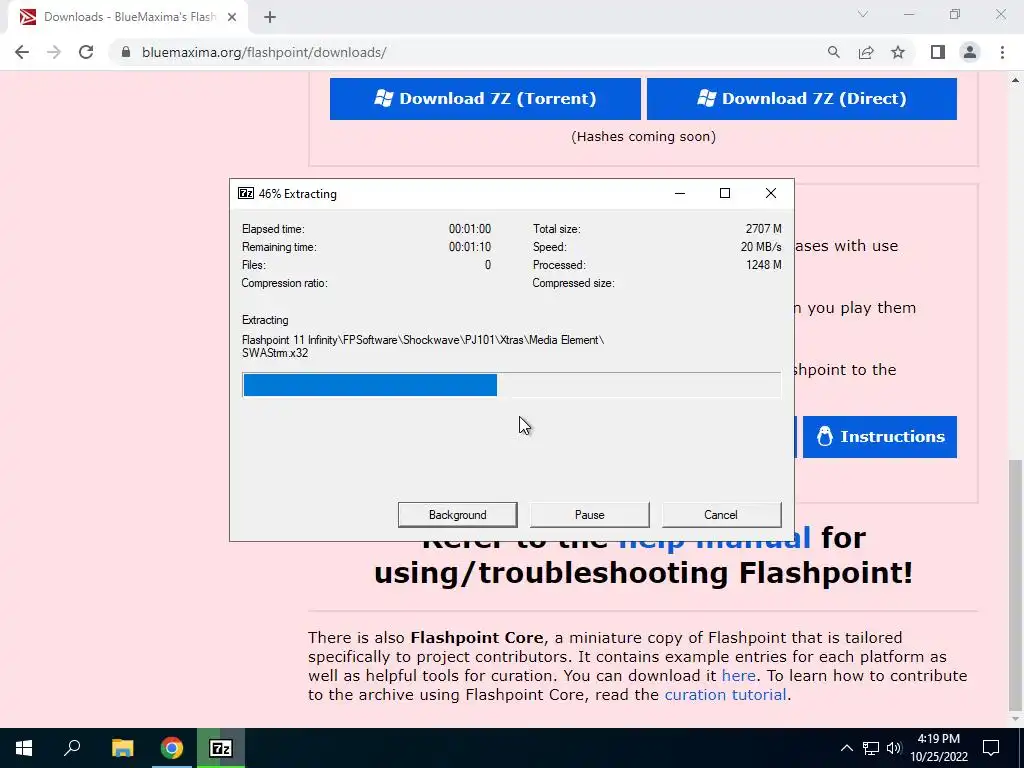The height and width of the screenshot is (768, 1024).
Task: Bookmark this page with star icon
Action: pos(898,52)
